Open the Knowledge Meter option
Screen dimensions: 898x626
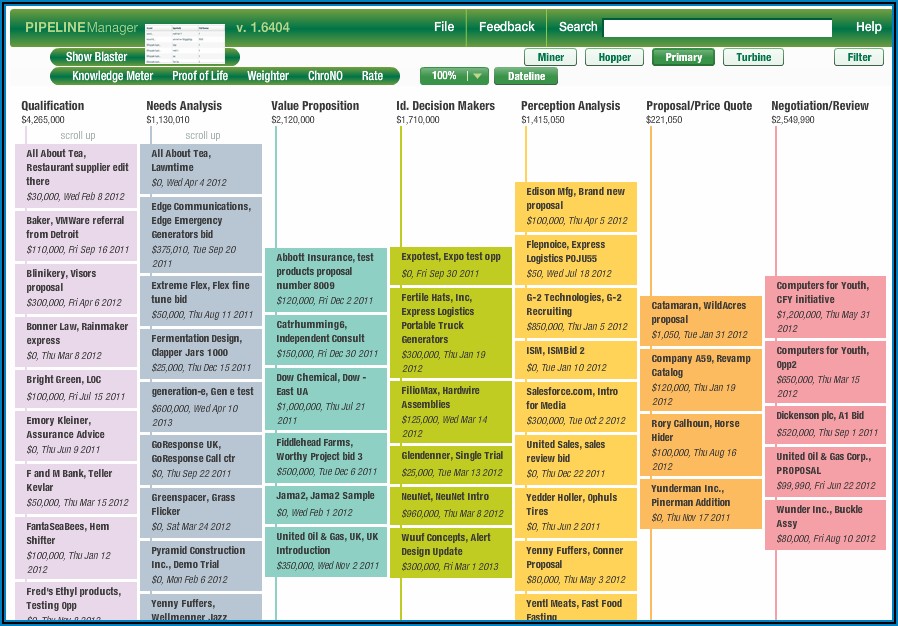tap(112, 76)
